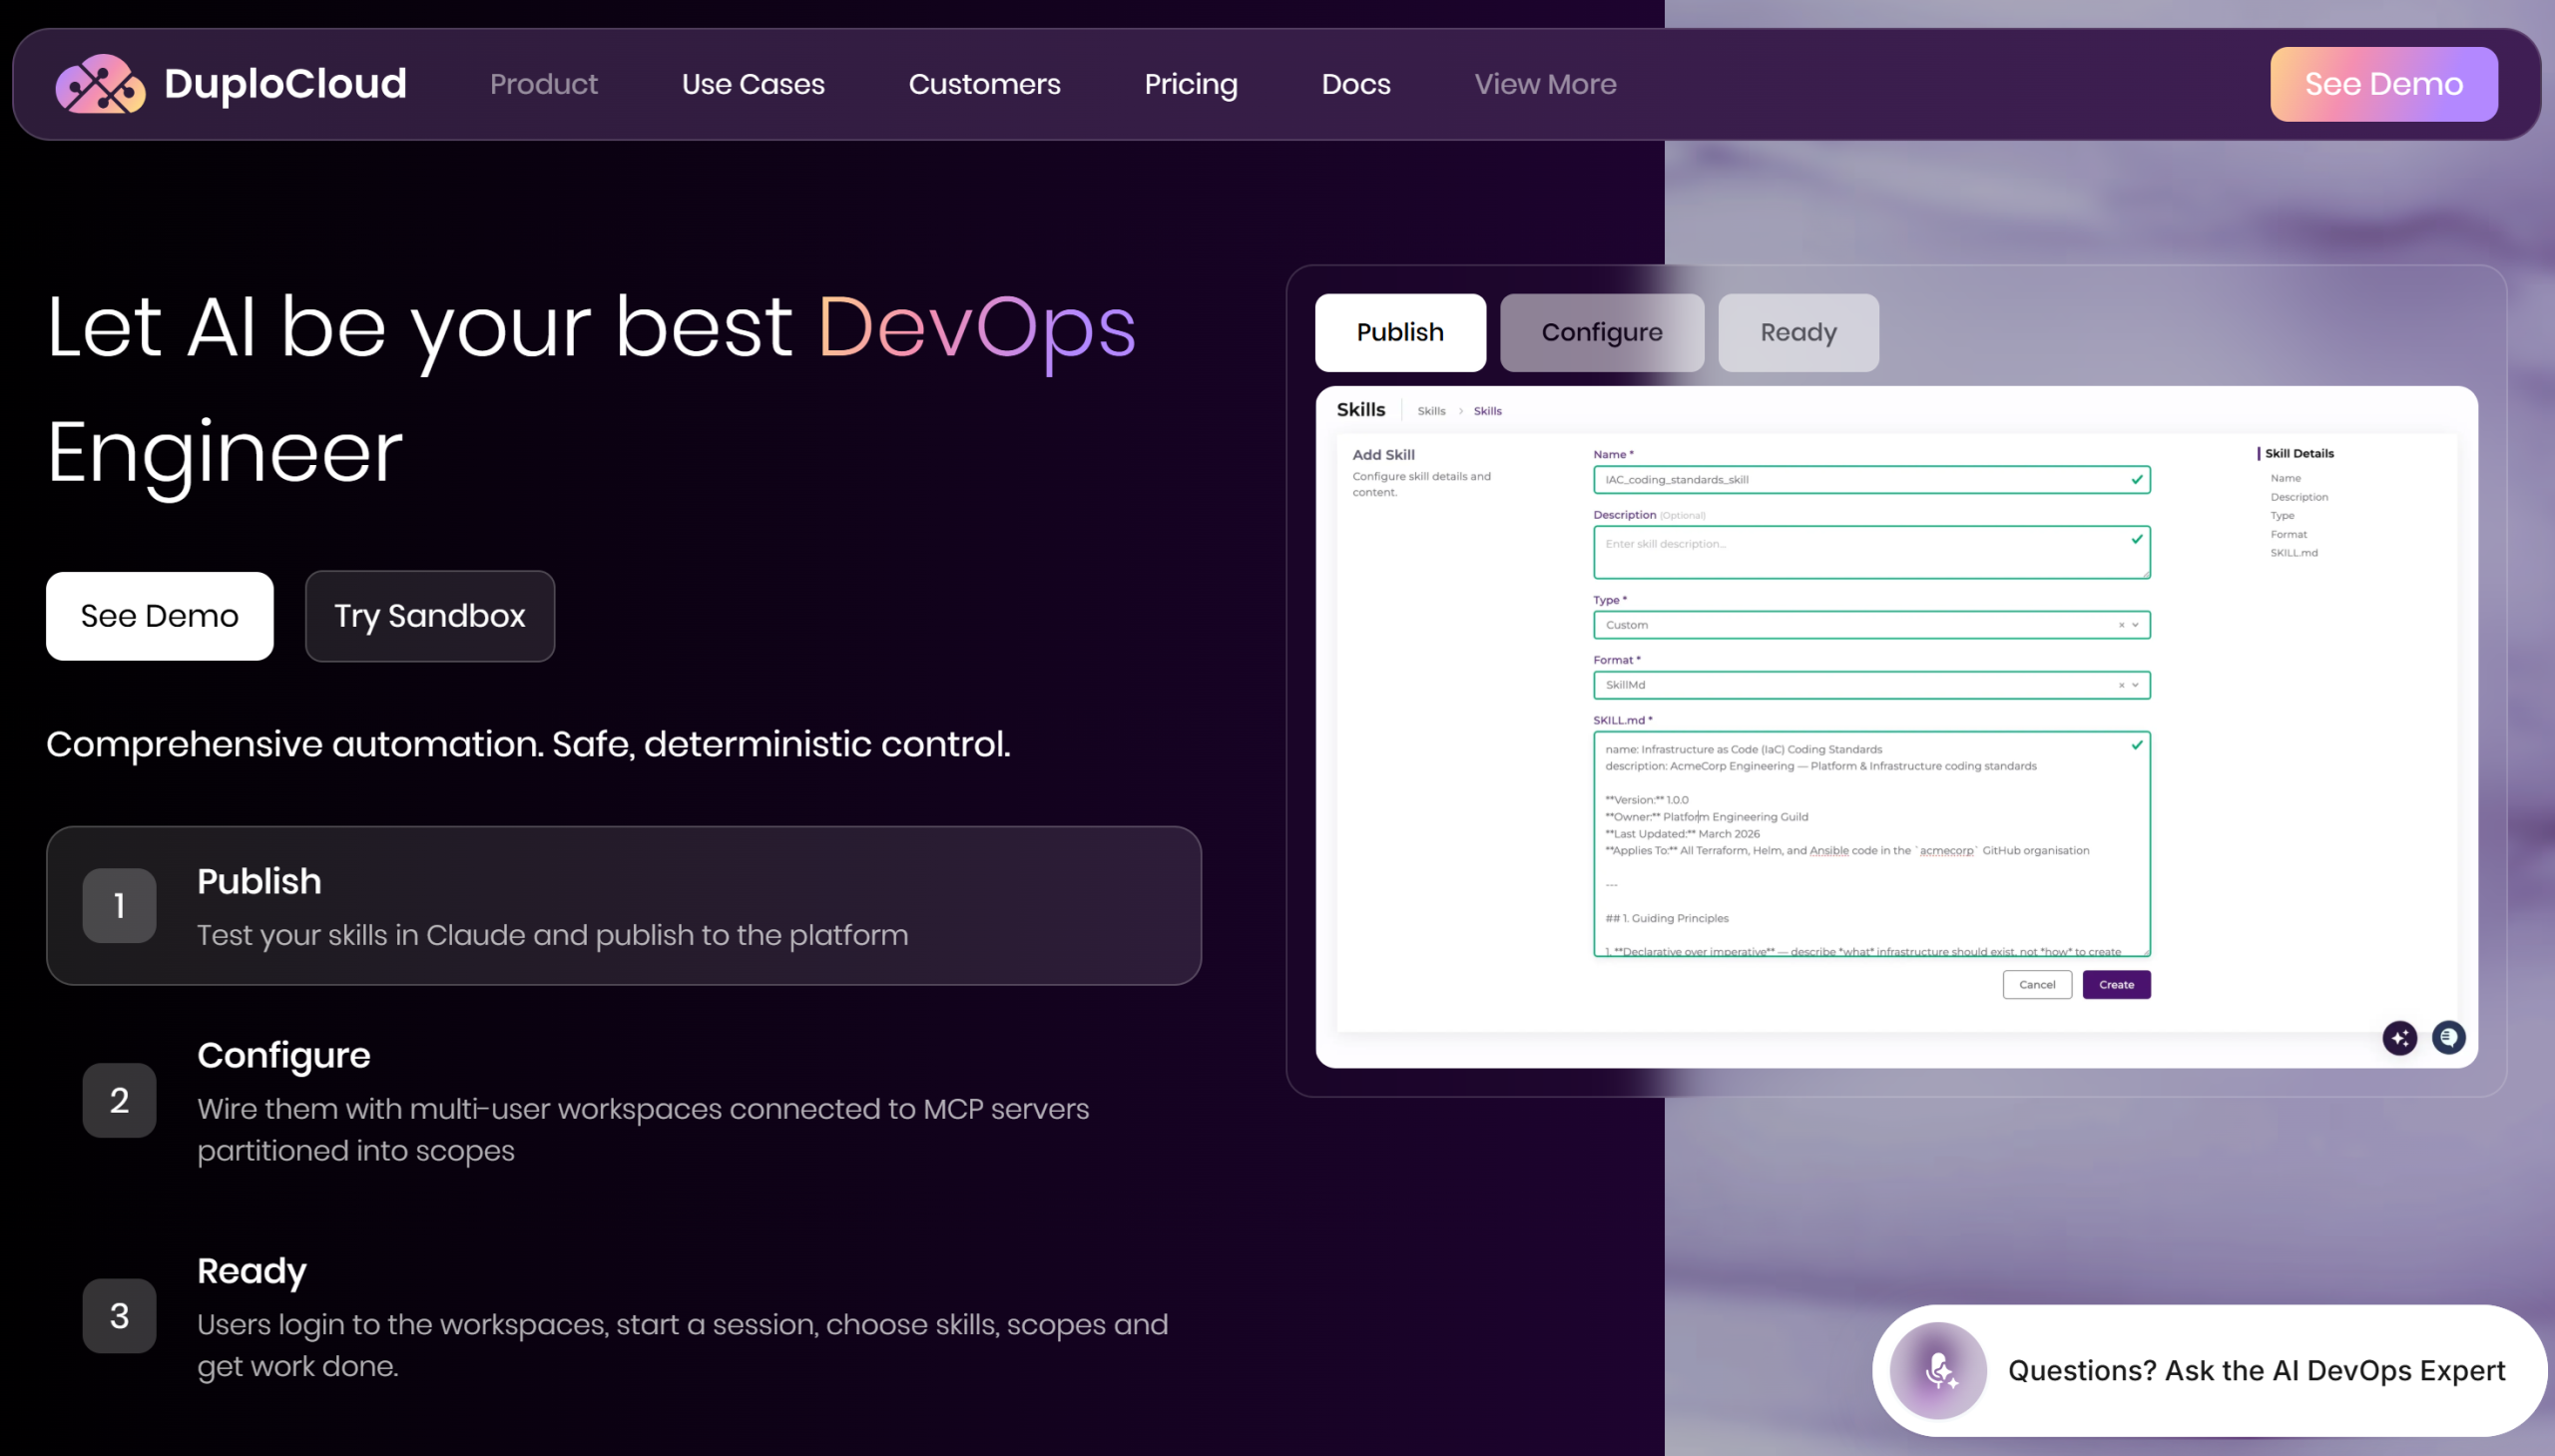
Task: Click the green checkmark in the Name field
Action: coord(2136,479)
